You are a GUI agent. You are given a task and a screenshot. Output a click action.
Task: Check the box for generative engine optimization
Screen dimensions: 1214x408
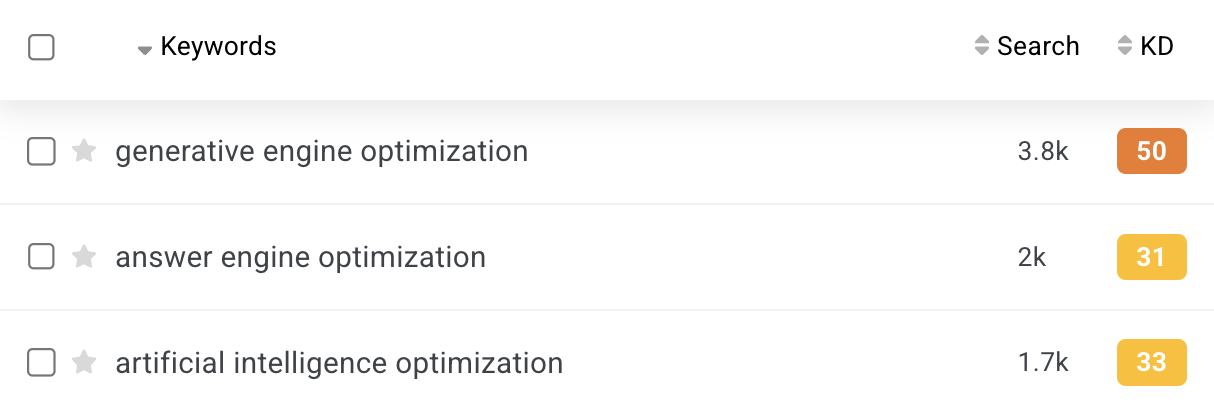tap(41, 152)
